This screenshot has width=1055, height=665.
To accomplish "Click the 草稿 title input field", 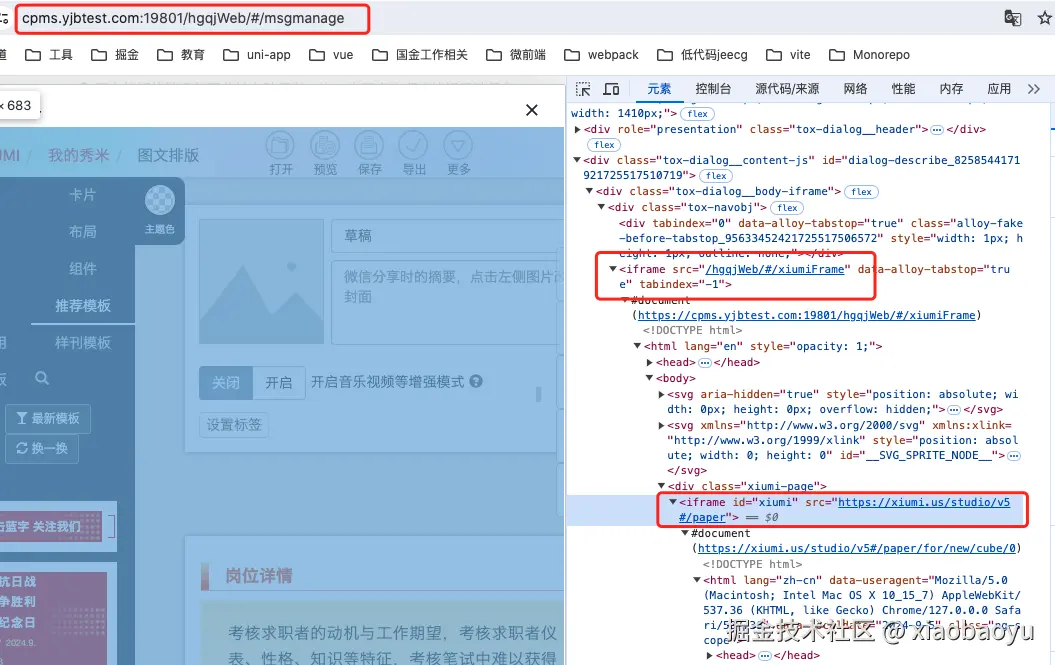I will (x=447, y=236).
